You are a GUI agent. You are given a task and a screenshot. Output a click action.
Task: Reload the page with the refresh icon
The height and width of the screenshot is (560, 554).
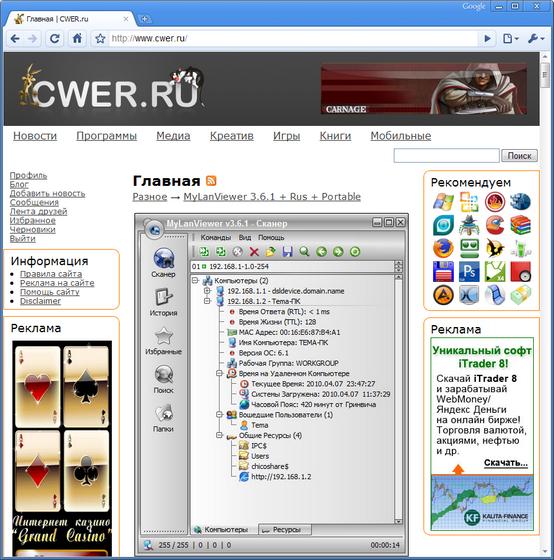click(55, 39)
